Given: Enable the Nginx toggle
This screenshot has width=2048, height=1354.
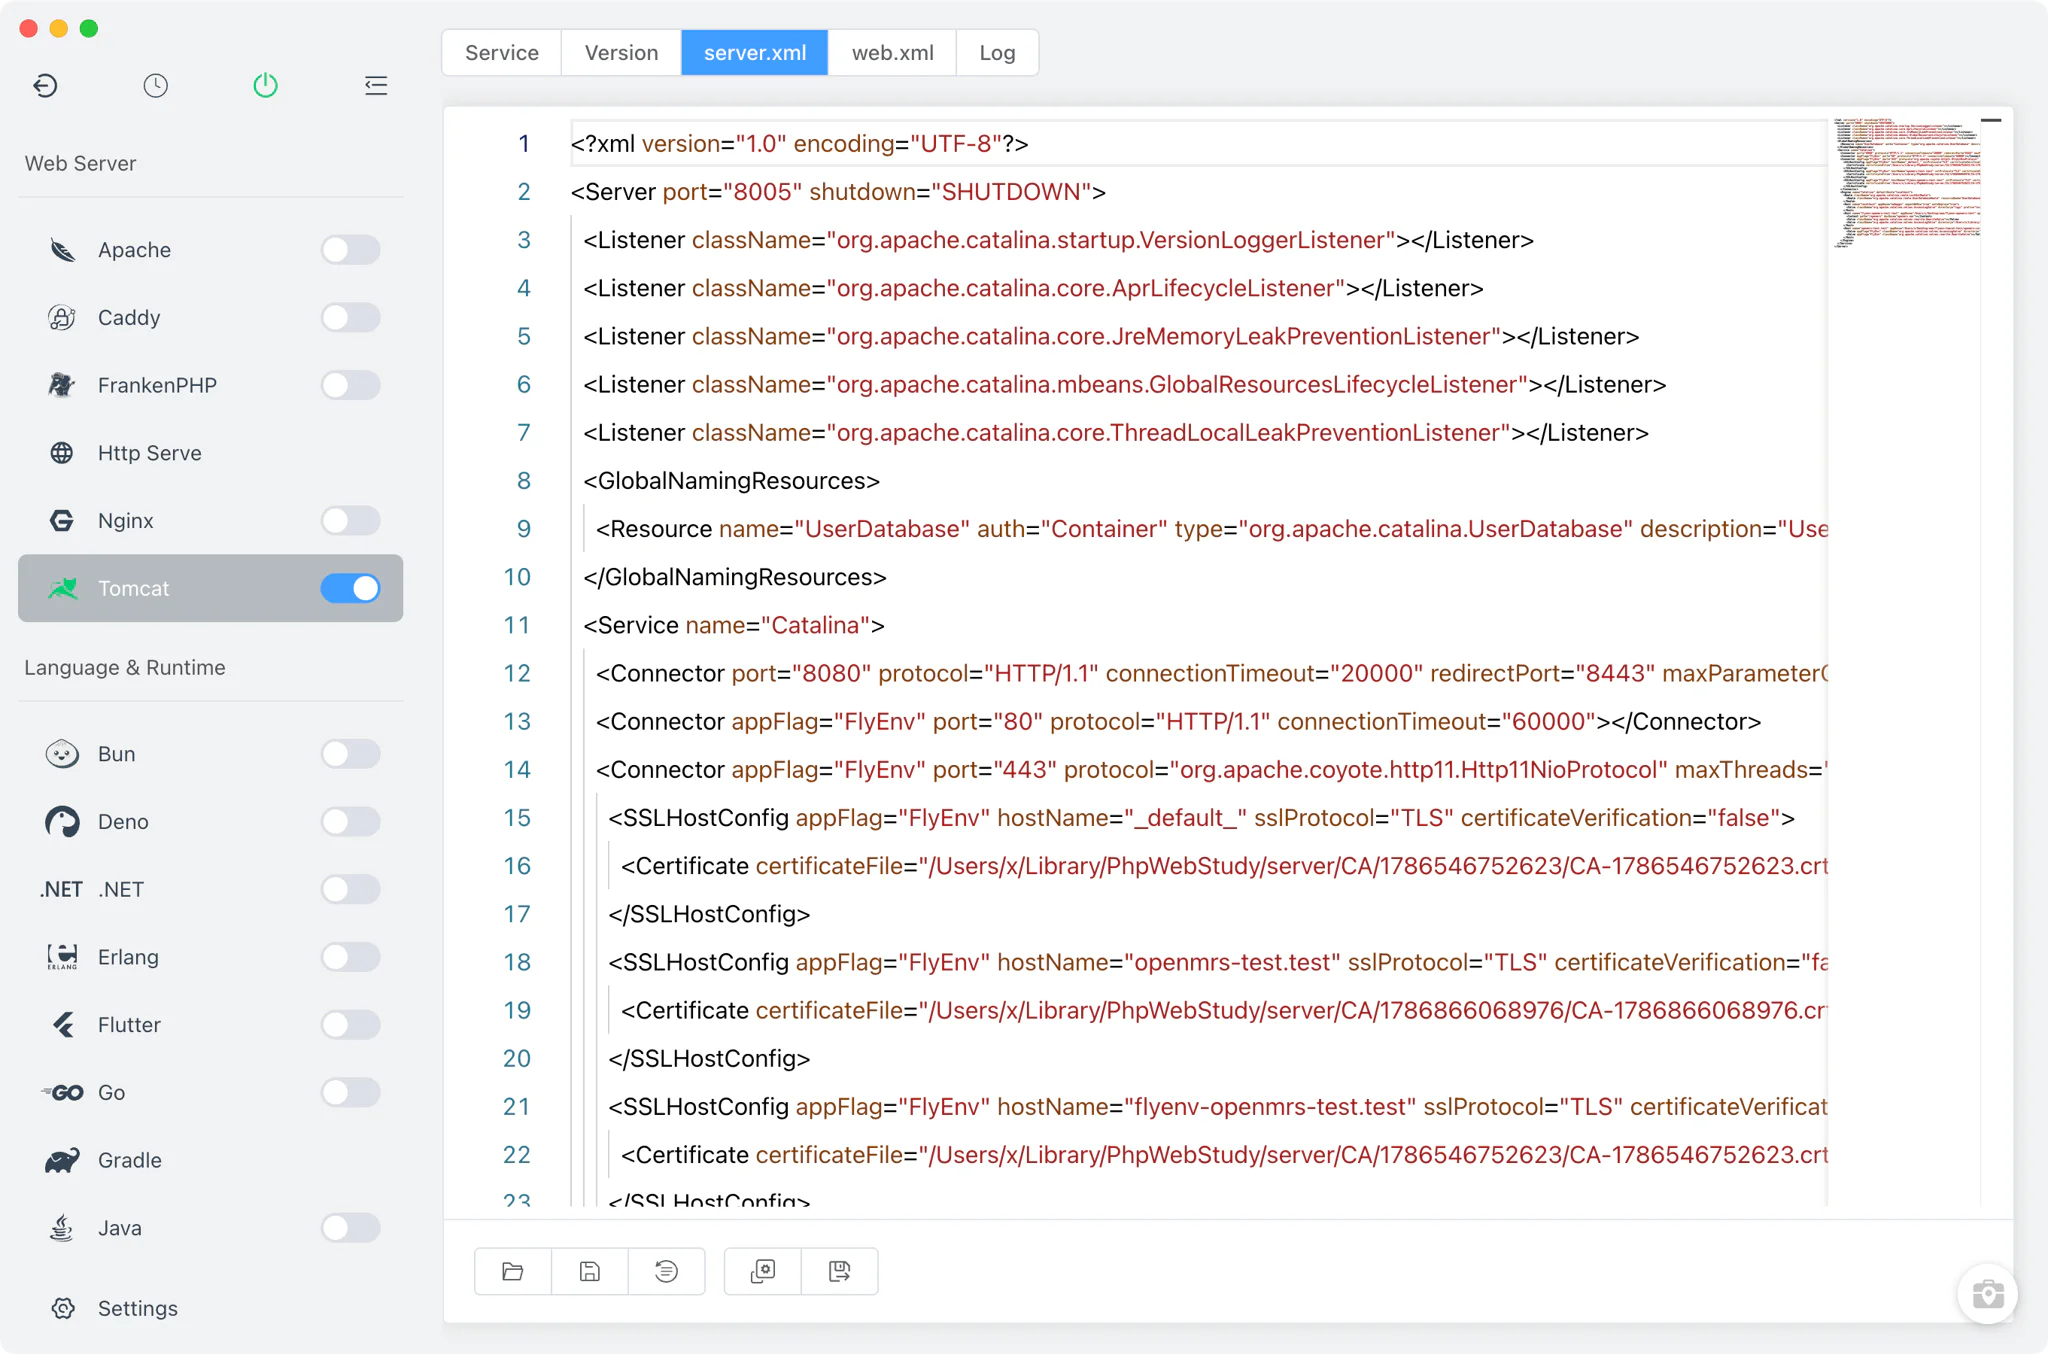Looking at the screenshot, I should pyautogui.click(x=350, y=521).
